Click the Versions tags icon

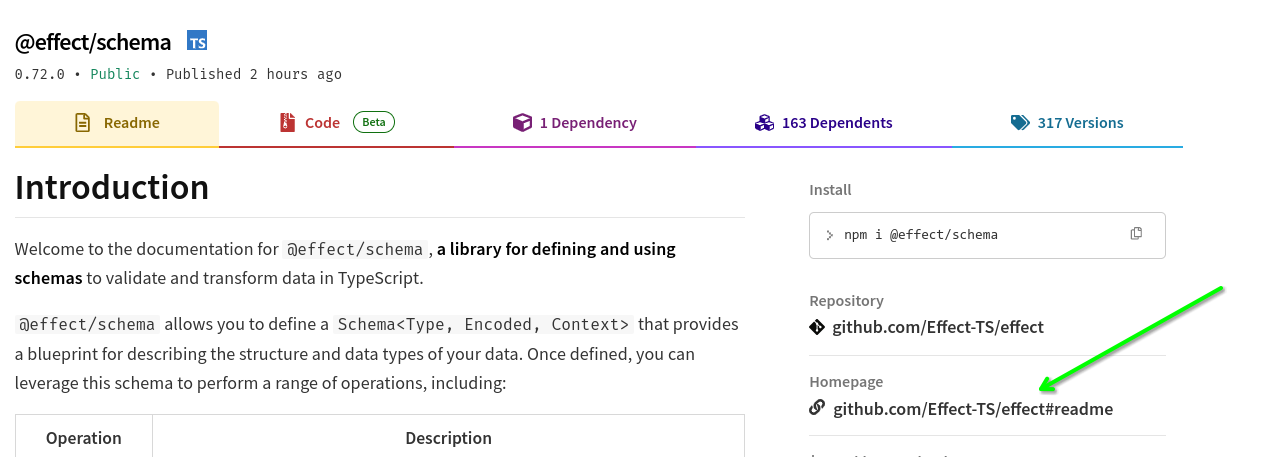point(1020,123)
